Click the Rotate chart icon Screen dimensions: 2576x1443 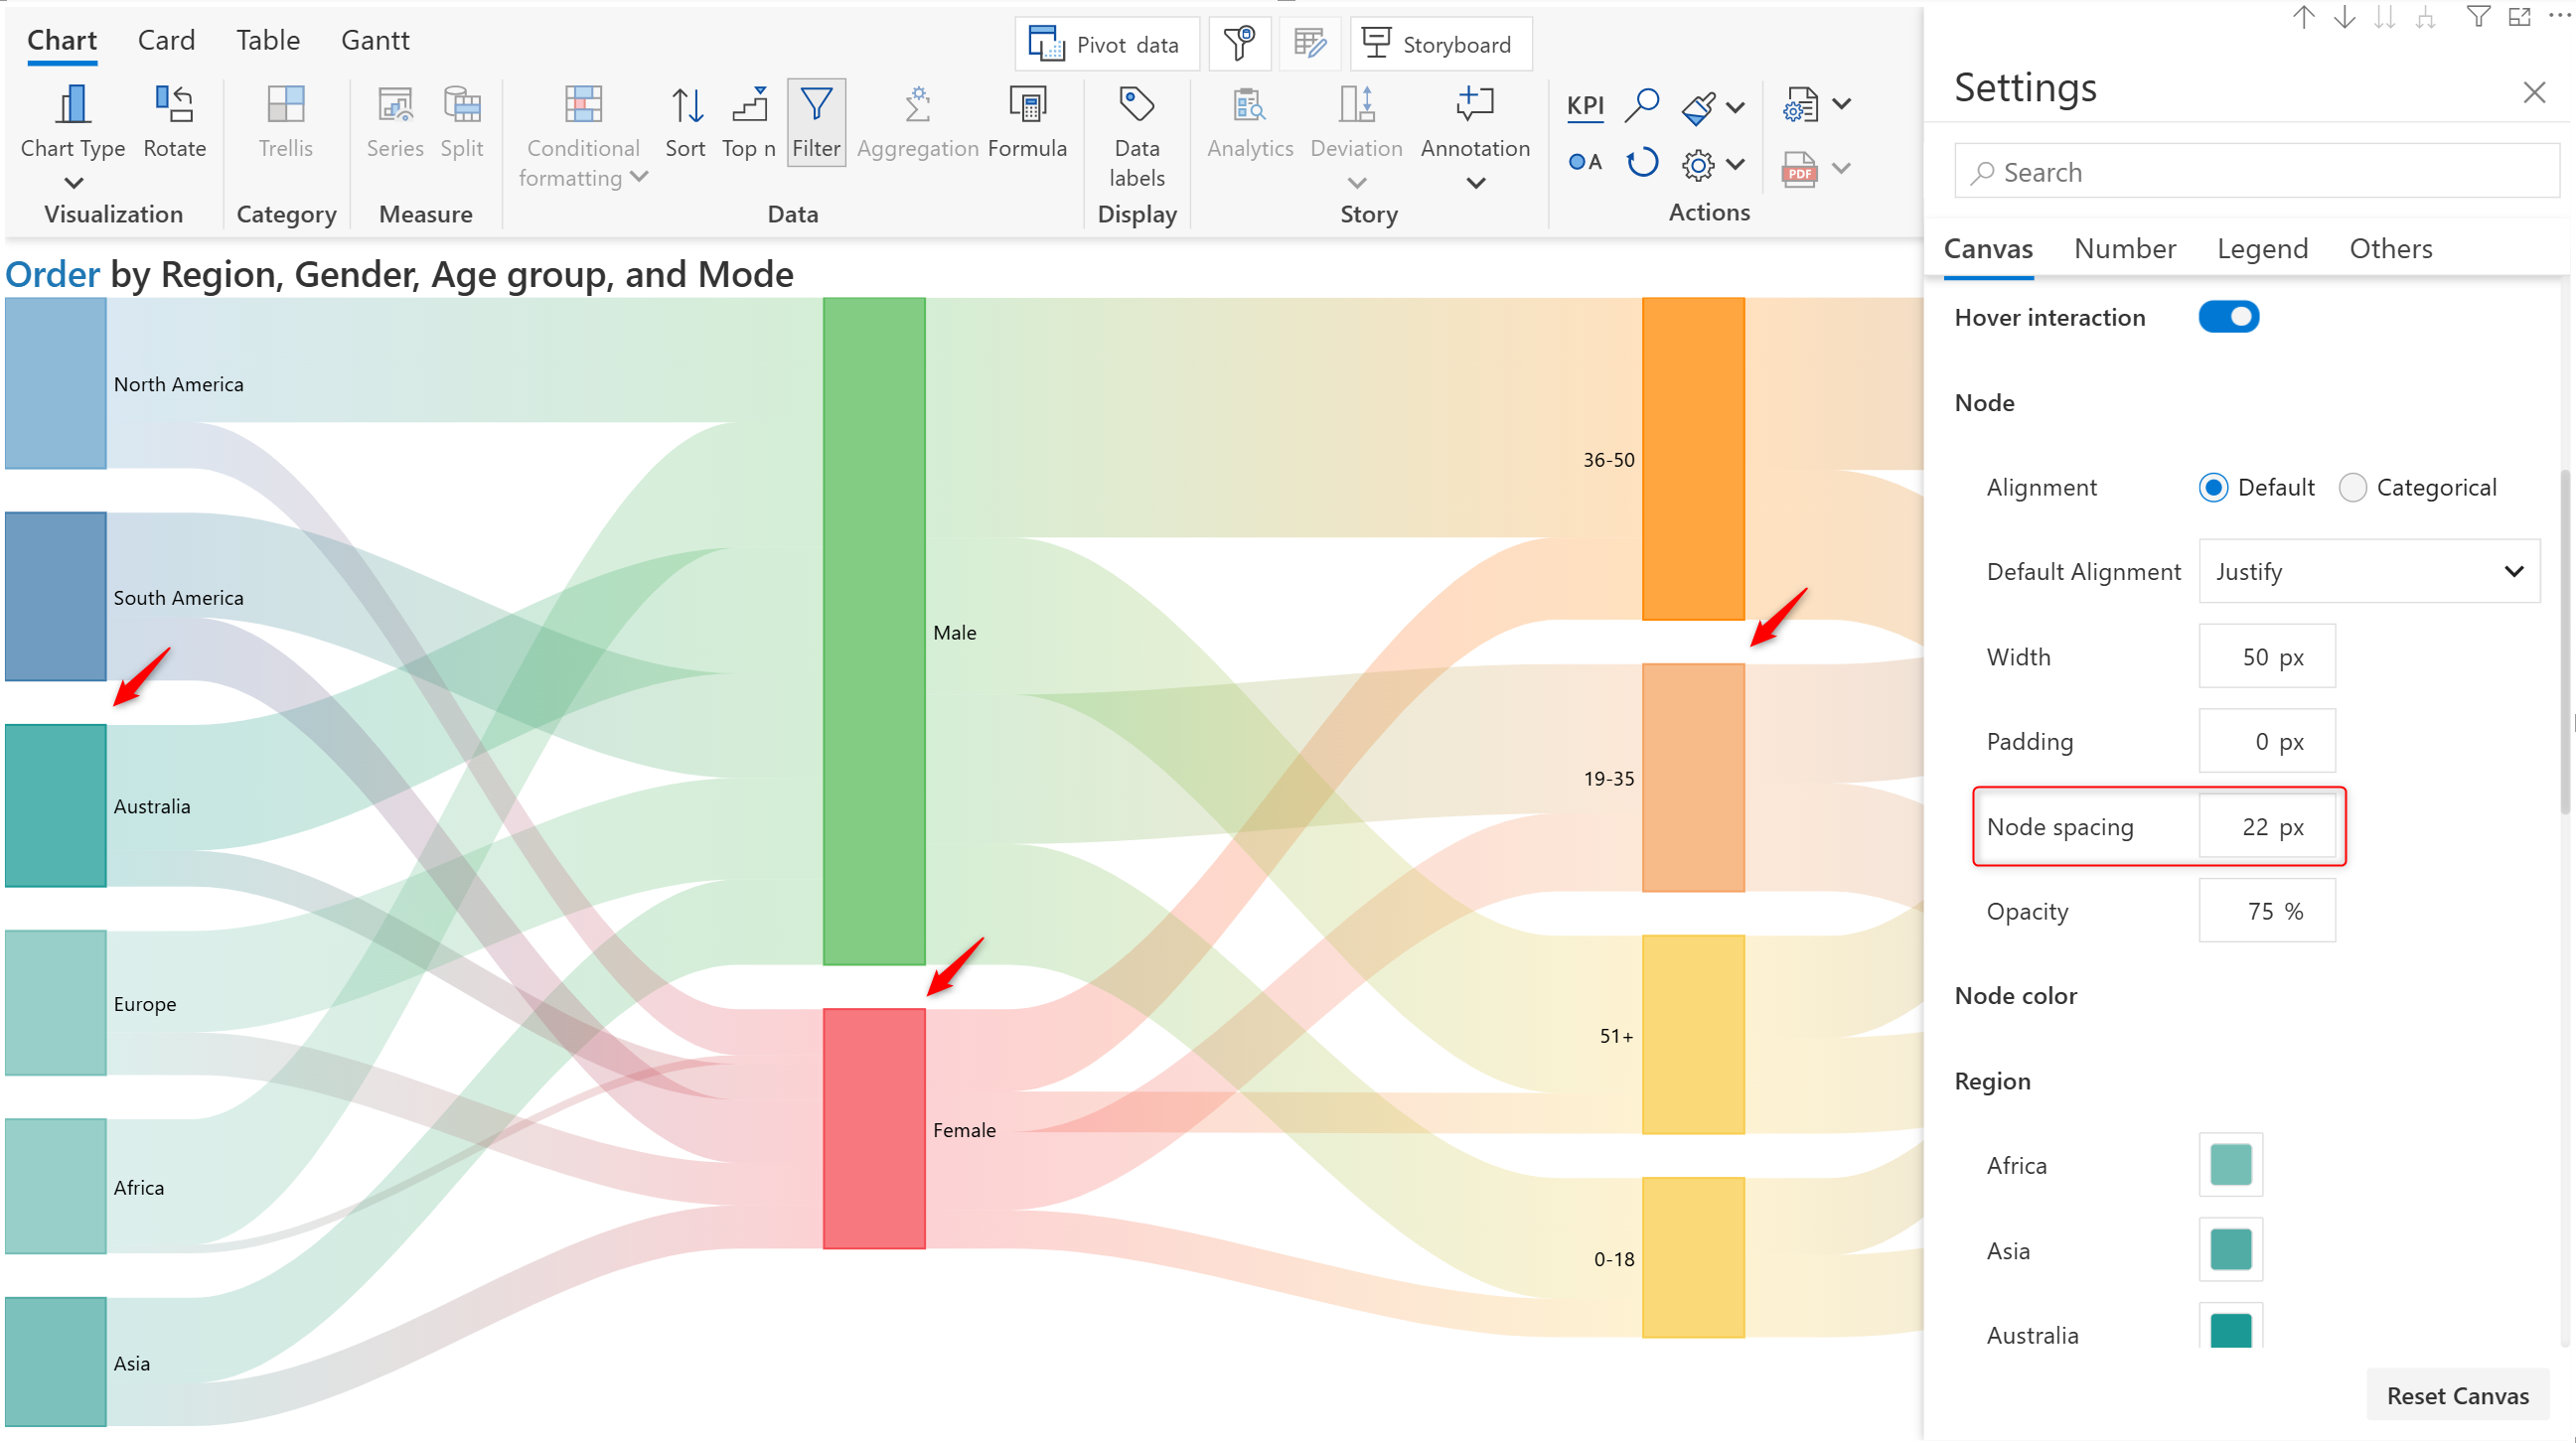click(174, 104)
